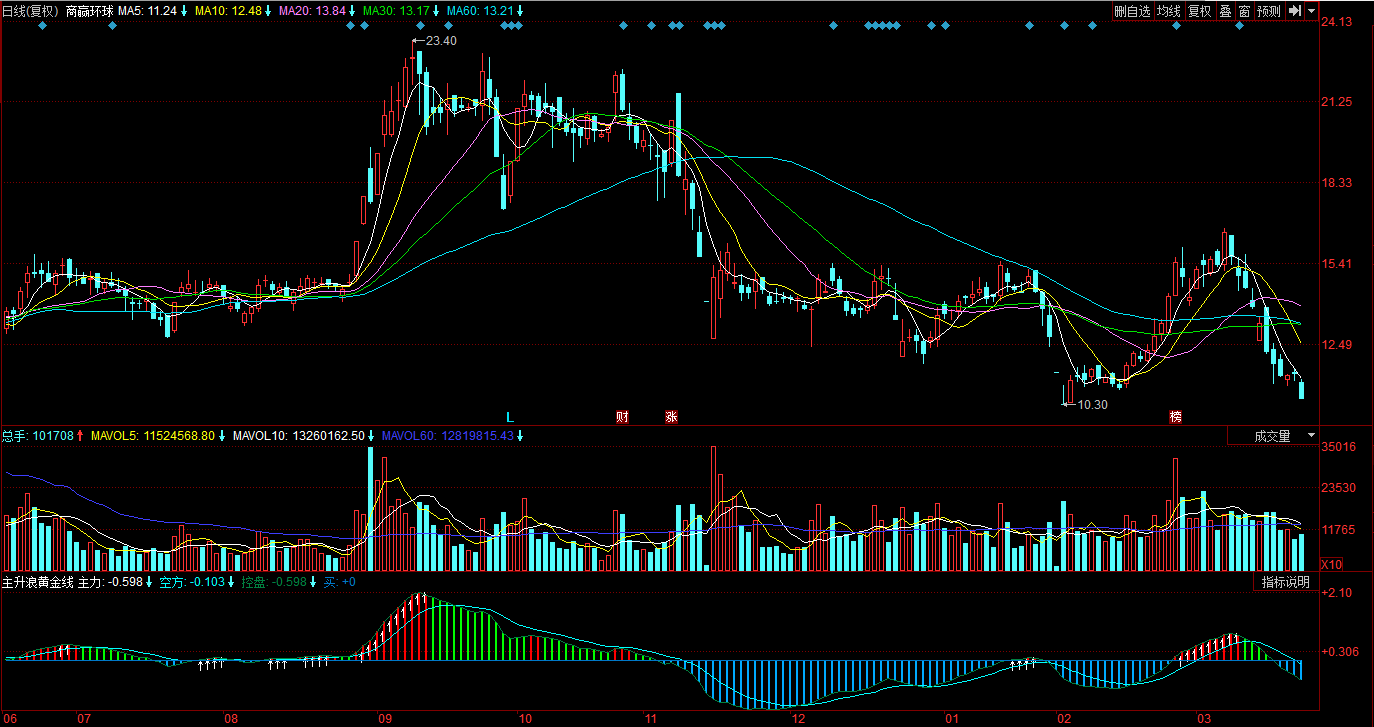Open the 预测 forecast tool
Image resolution: width=1374 pixels, height=727 pixels.
(1269, 11)
